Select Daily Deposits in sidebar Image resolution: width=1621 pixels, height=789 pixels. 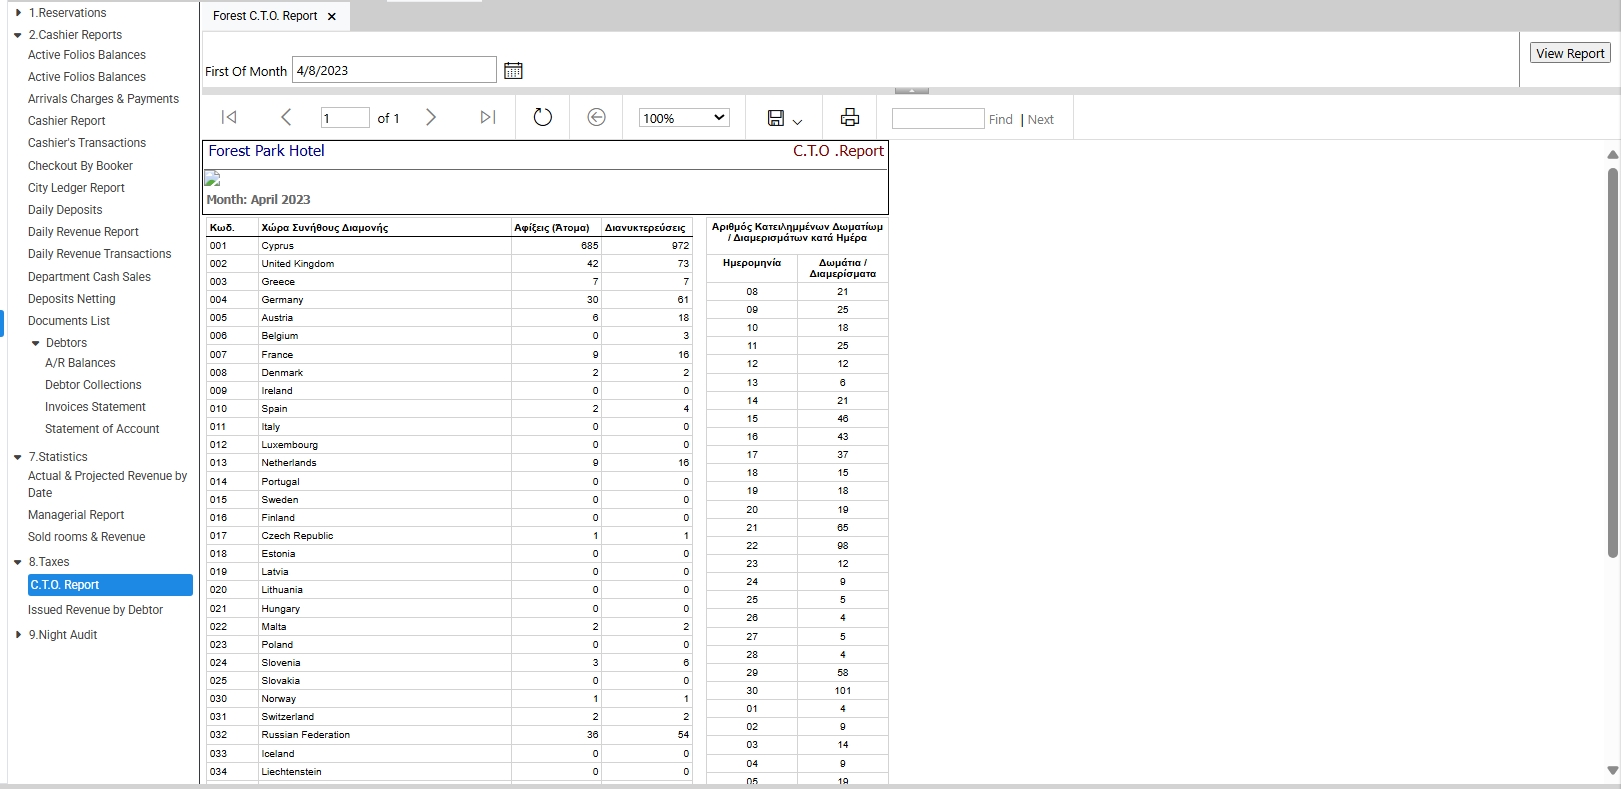(65, 210)
